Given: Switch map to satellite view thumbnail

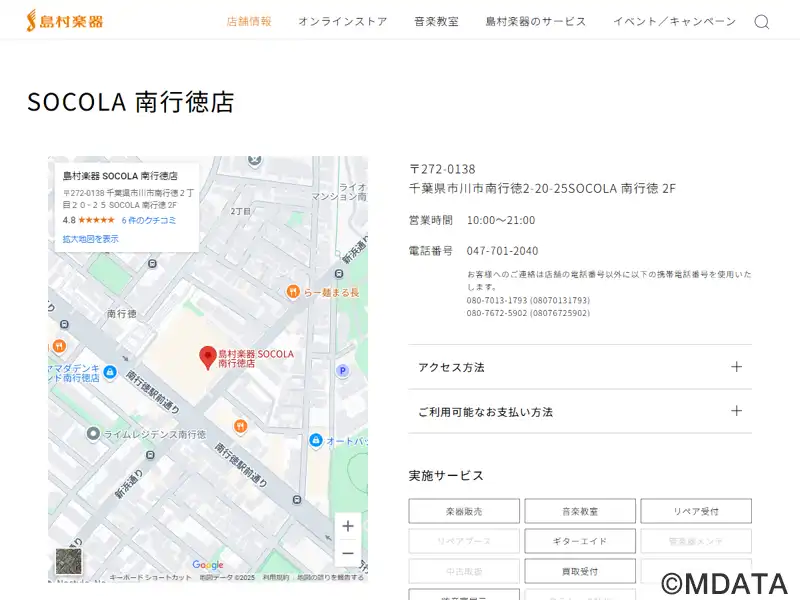Looking at the screenshot, I should [68, 561].
